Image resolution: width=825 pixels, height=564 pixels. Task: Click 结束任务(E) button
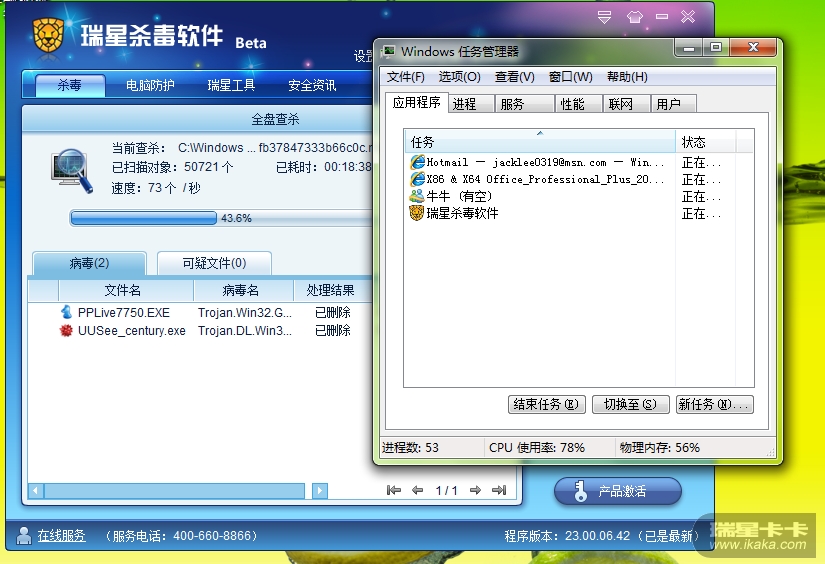pos(547,404)
